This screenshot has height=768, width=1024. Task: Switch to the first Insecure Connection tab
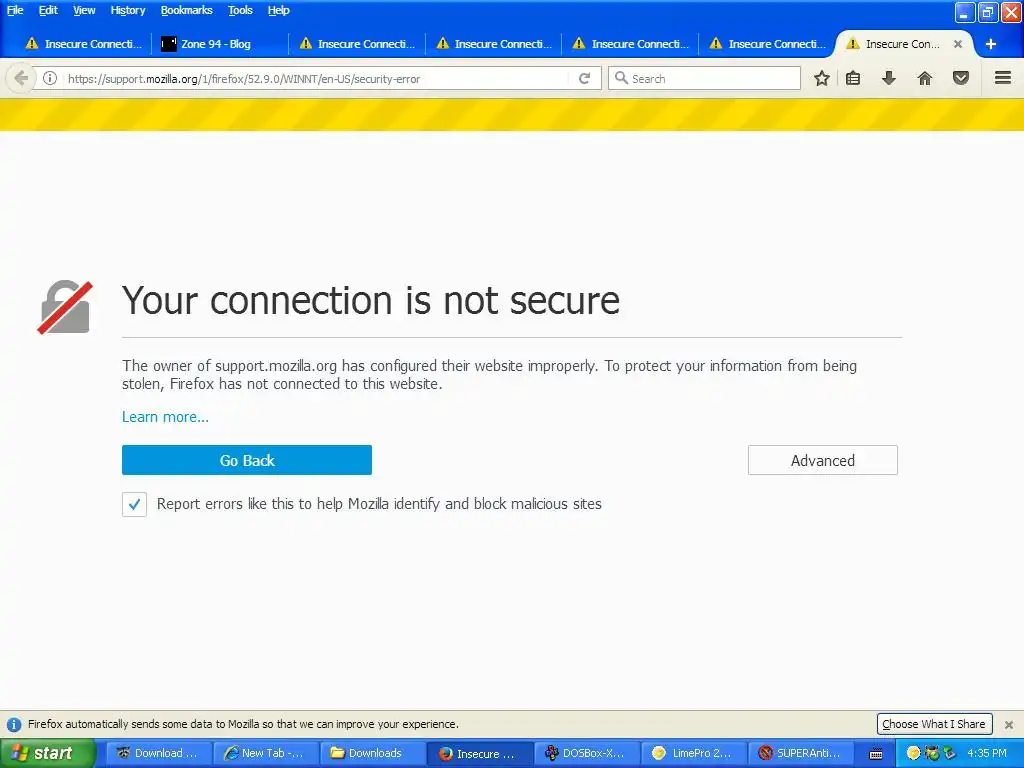(82, 44)
